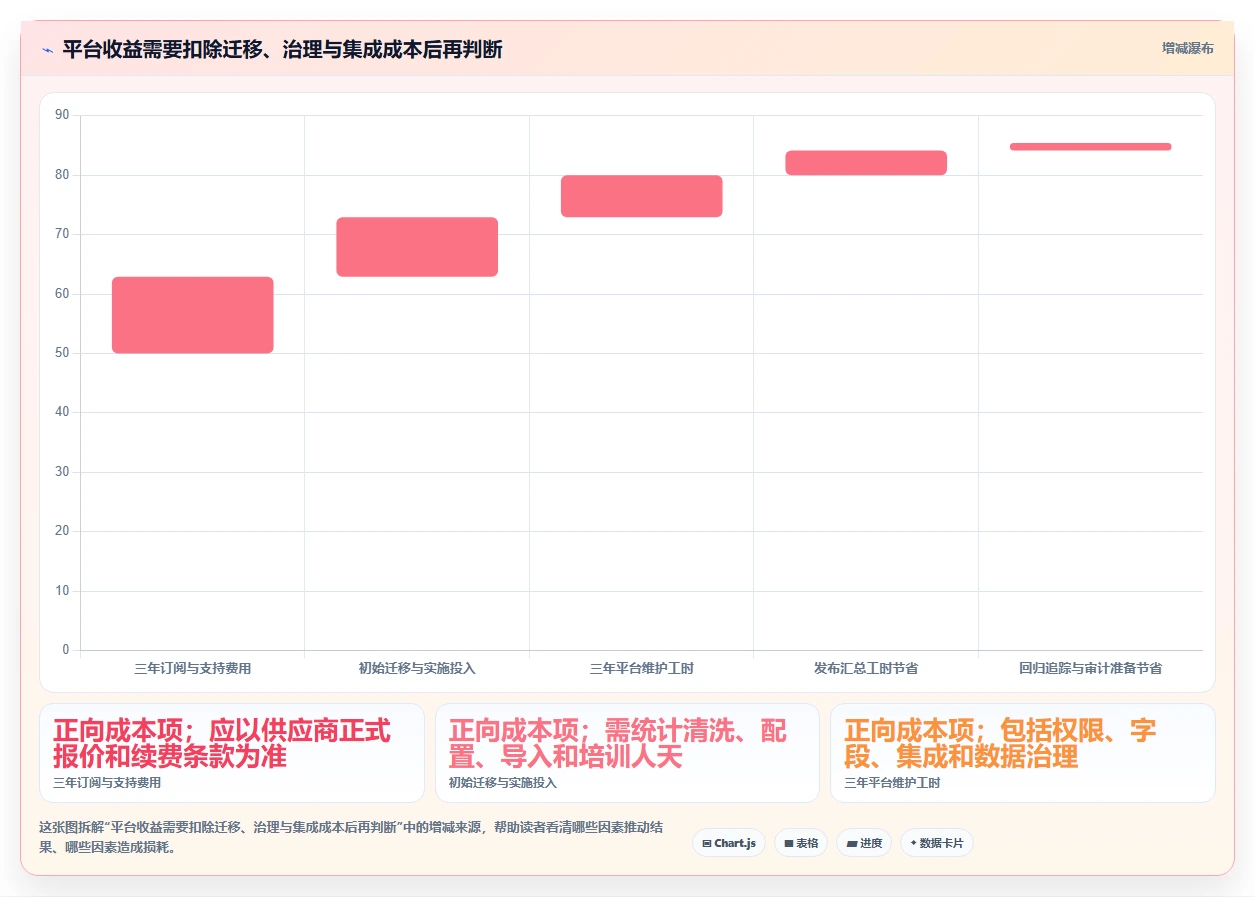Viewport: 1255px width, 897px height.
Task: Click the x-axis label 三年平台维护工时
Action: tap(641, 668)
